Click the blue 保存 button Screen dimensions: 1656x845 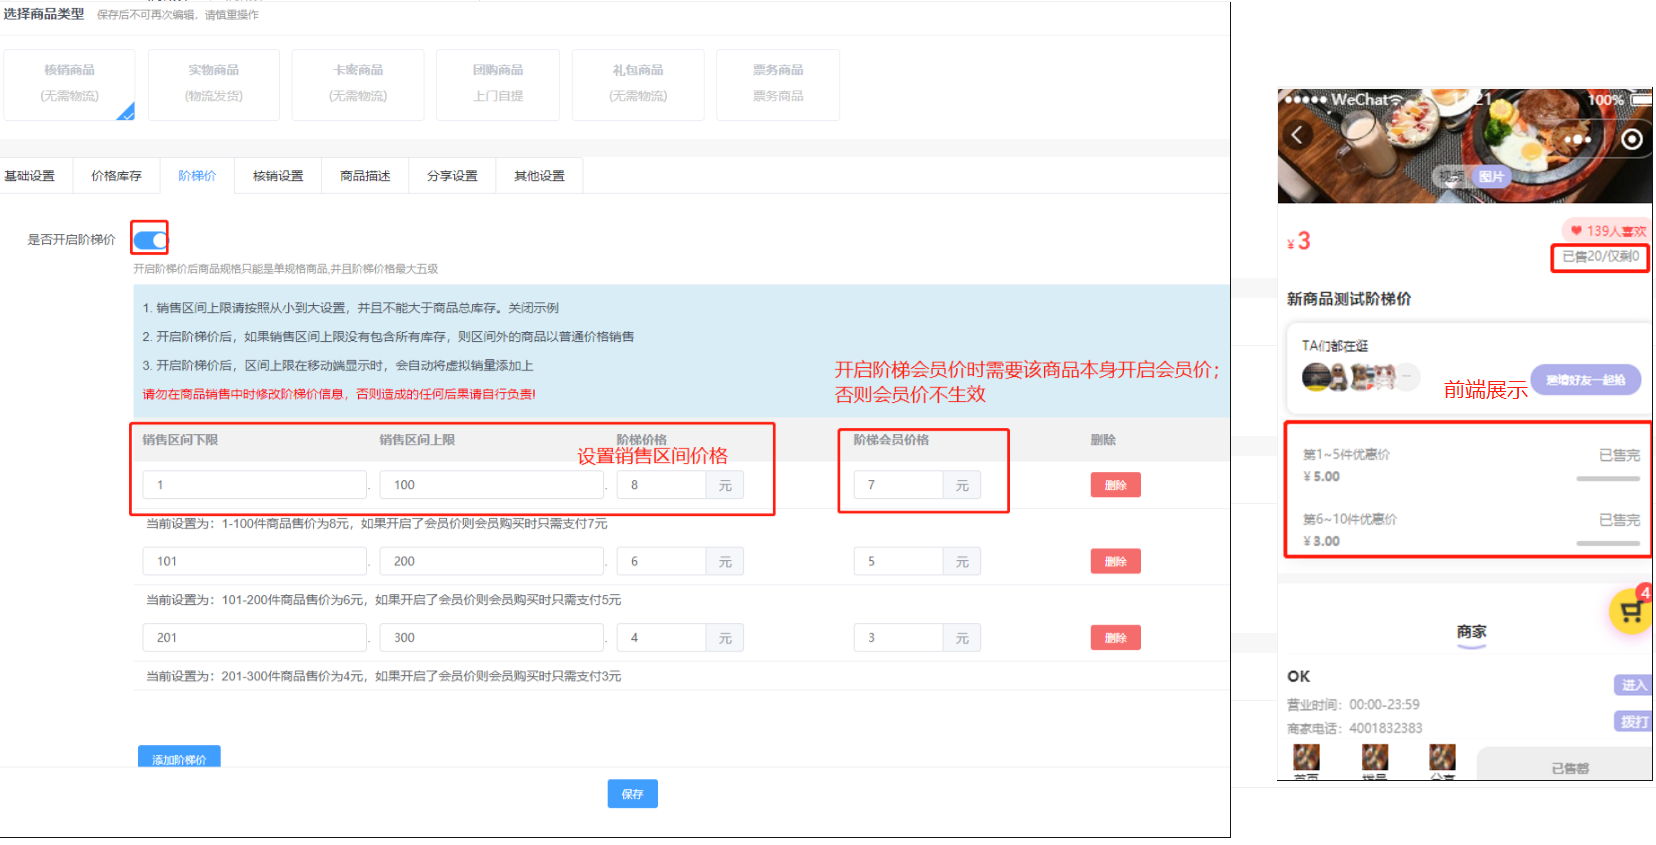pyautogui.click(x=632, y=794)
